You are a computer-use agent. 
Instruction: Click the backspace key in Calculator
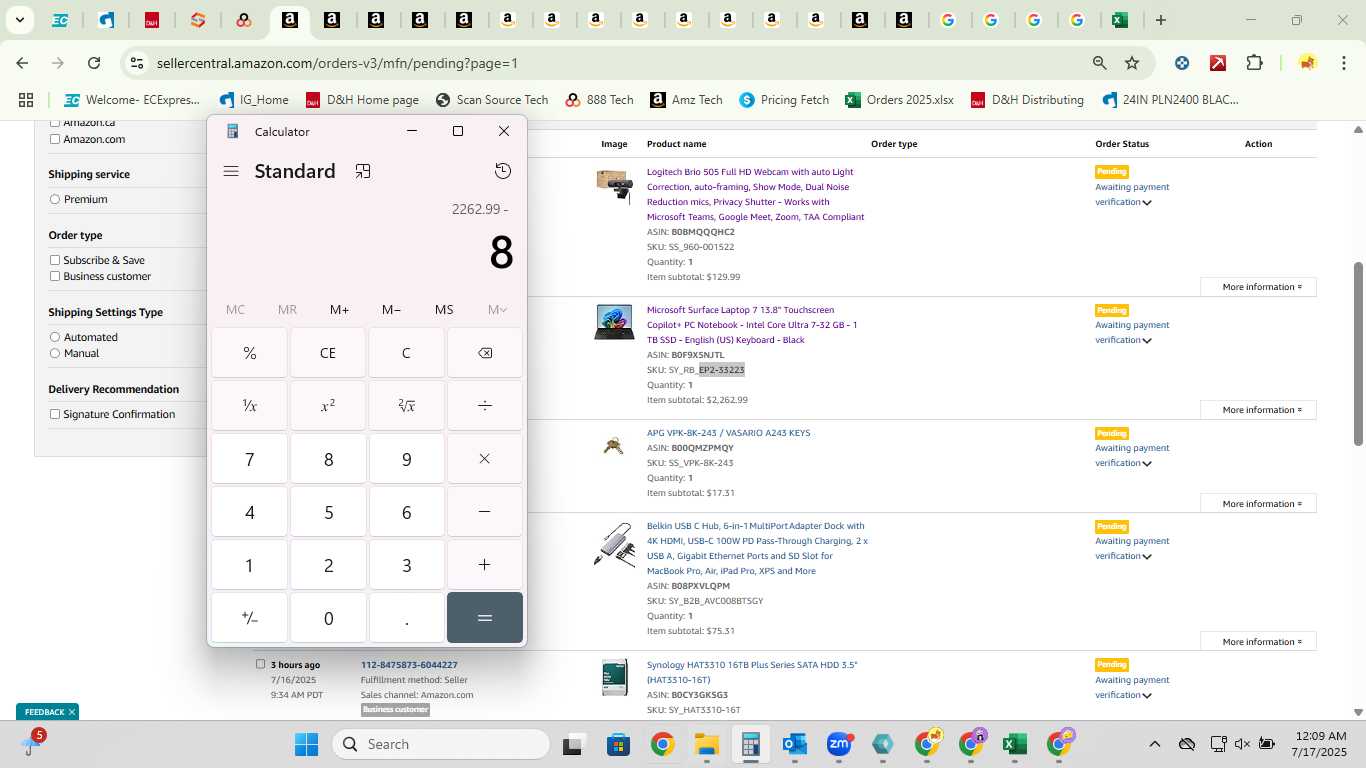(485, 353)
